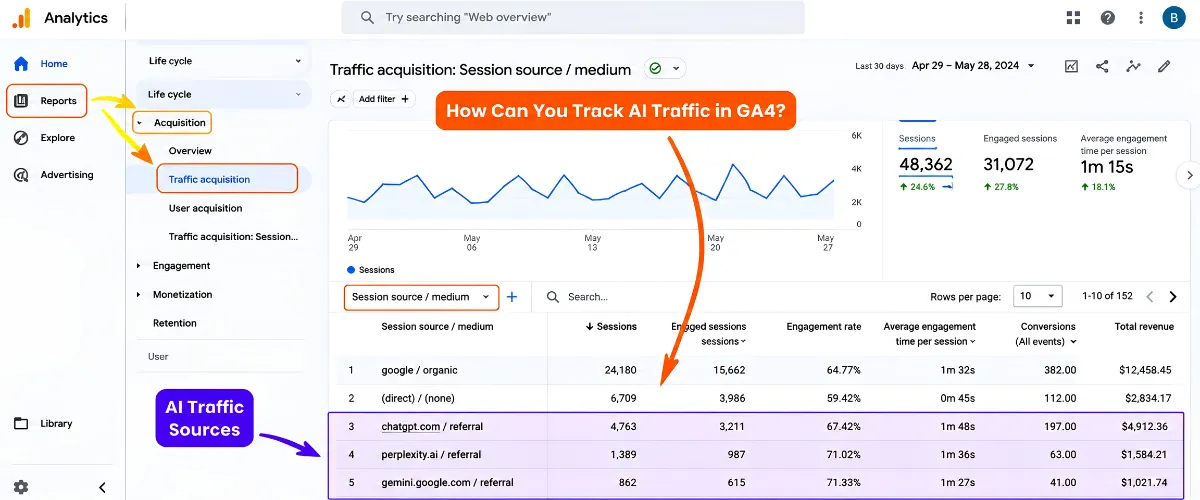
Task: Share this report icon
Action: coord(1102,66)
